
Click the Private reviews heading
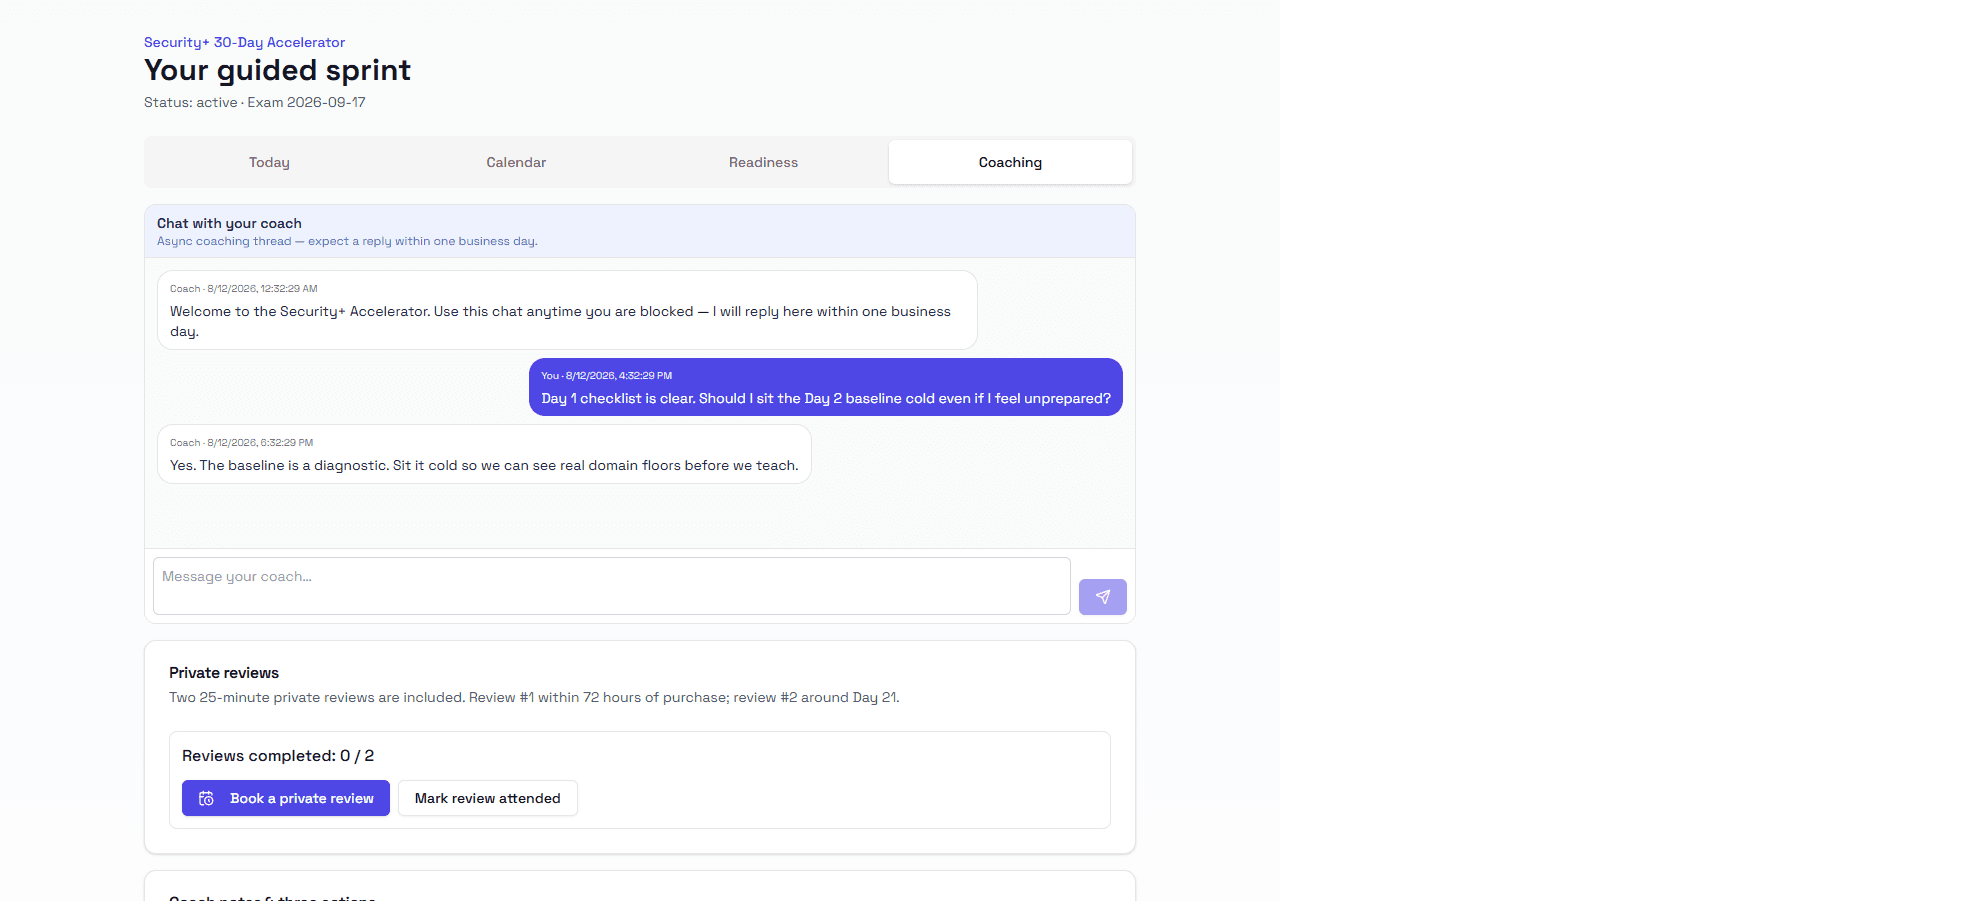(224, 673)
